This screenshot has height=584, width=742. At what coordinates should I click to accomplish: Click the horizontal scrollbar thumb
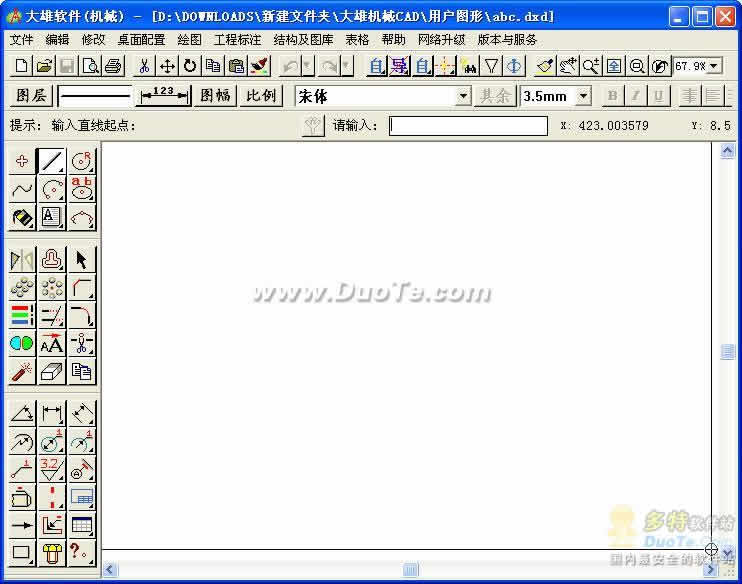(411, 569)
